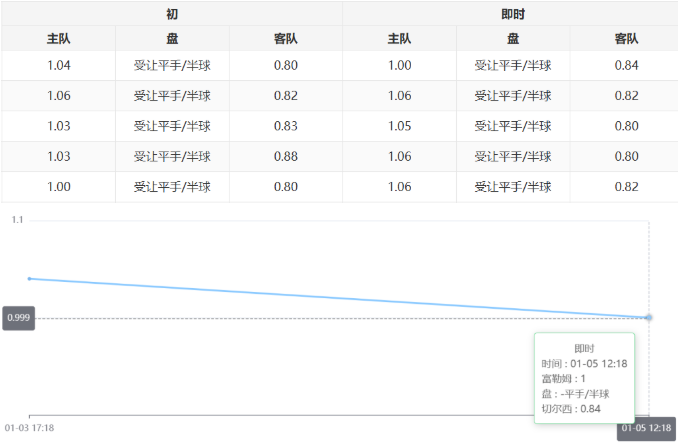Click the 01-03 17:18 x-axis label
The width and height of the screenshot is (697, 448).
[29, 428]
